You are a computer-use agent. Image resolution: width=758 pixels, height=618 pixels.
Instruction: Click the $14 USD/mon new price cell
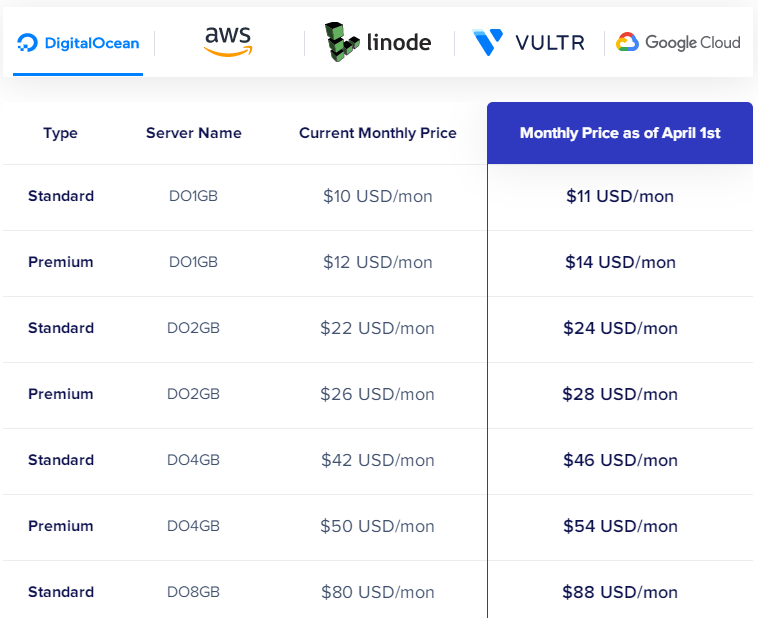(620, 262)
